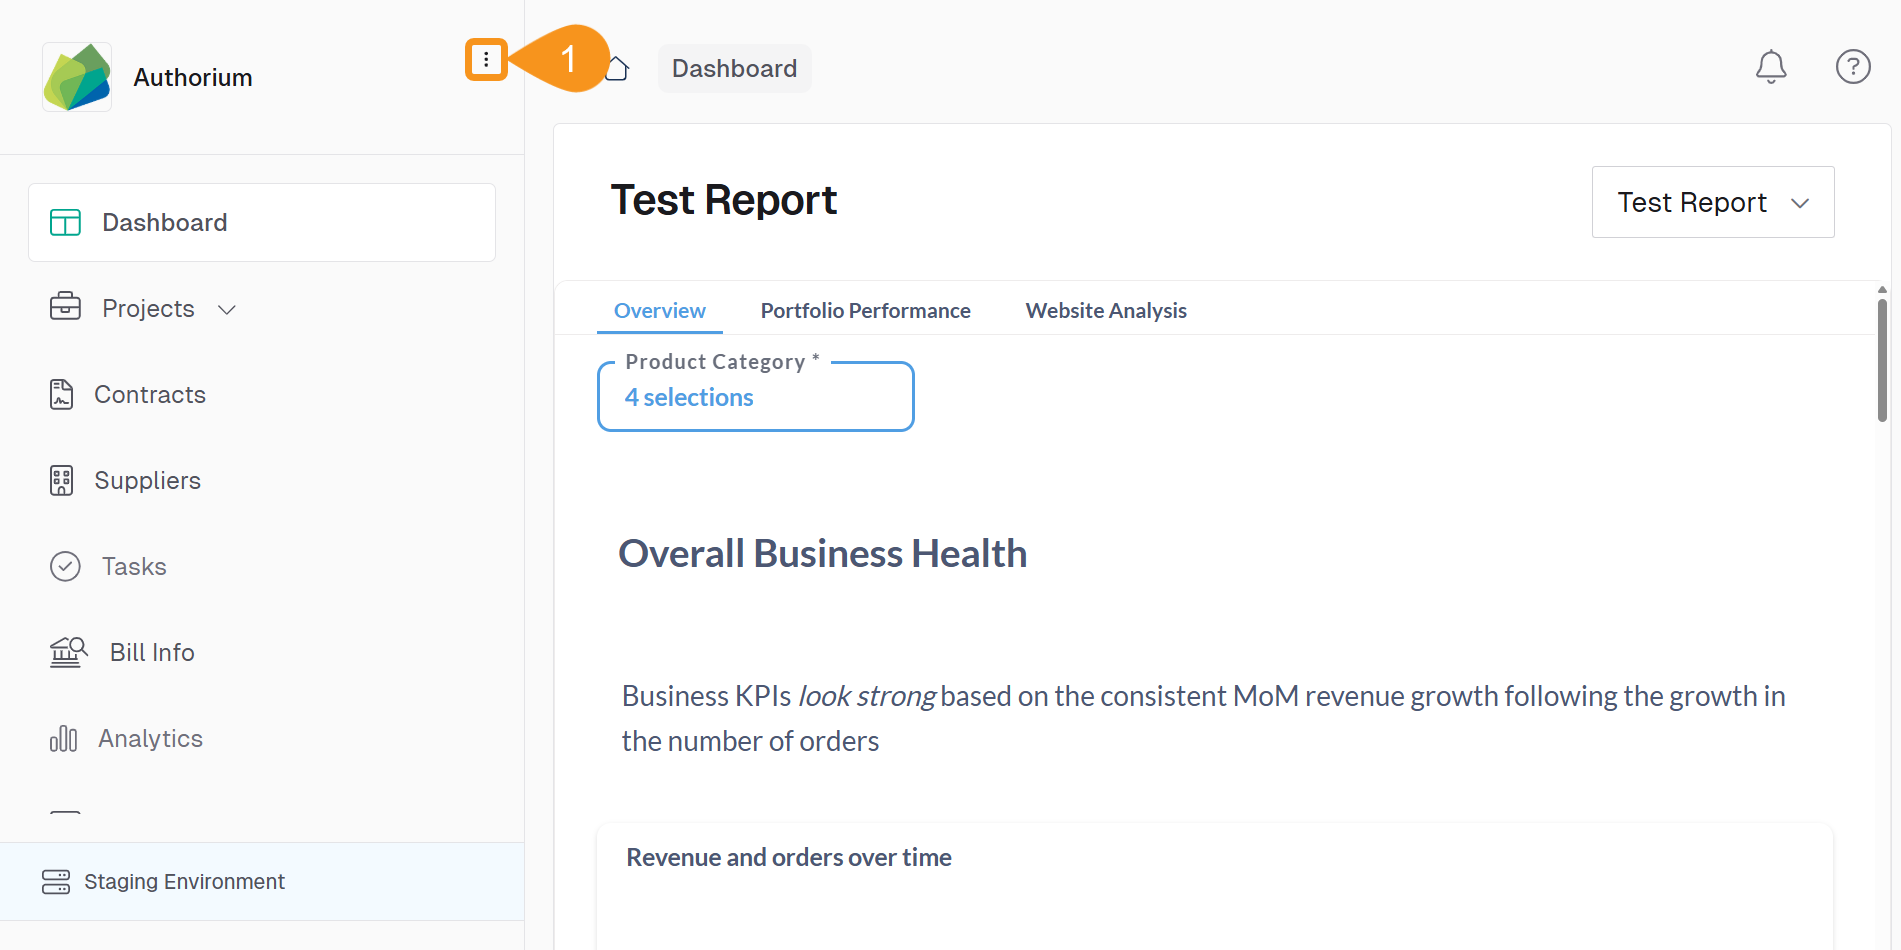This screenshot has width=1901, height=950.
Task: Select the Analytics bar chart icon
Action: click(x=62, y=738)
